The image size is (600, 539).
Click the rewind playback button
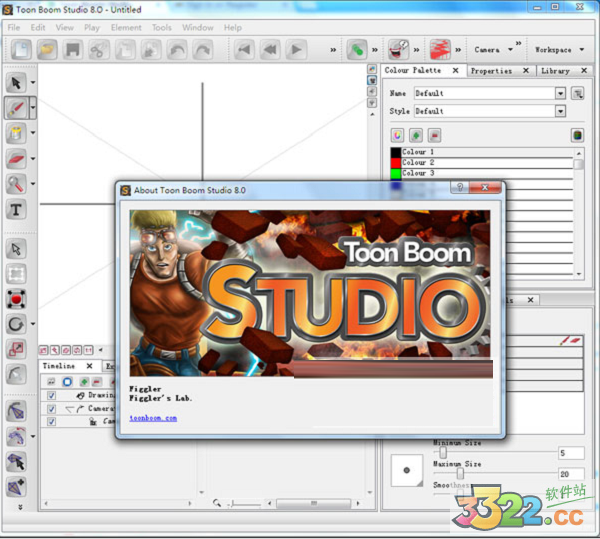pos(270,49)
